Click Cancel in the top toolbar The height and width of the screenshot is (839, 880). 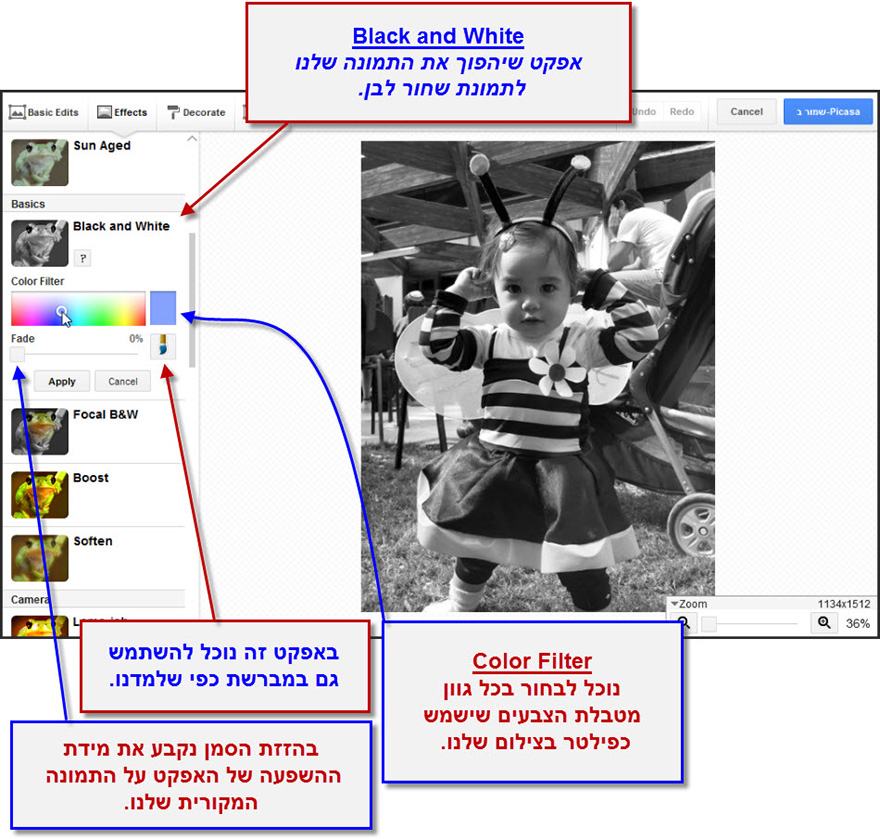point(746,112)
